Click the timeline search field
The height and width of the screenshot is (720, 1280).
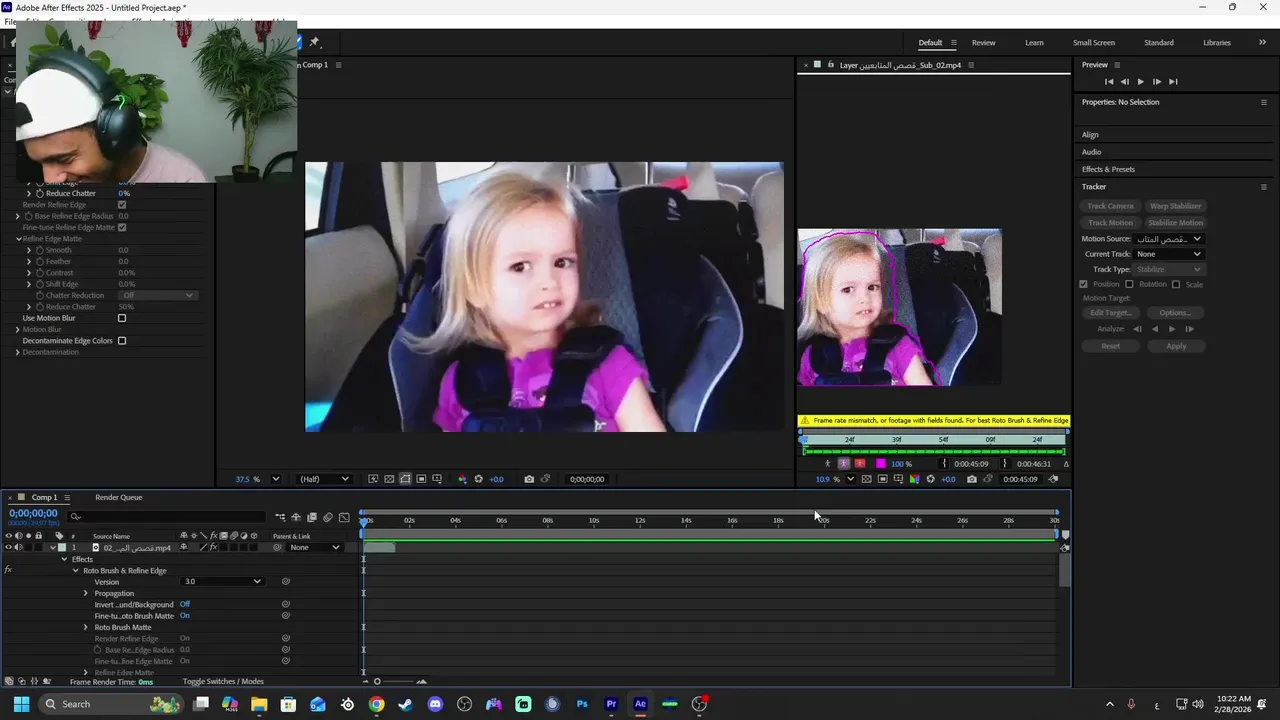(x=167, y=517)
